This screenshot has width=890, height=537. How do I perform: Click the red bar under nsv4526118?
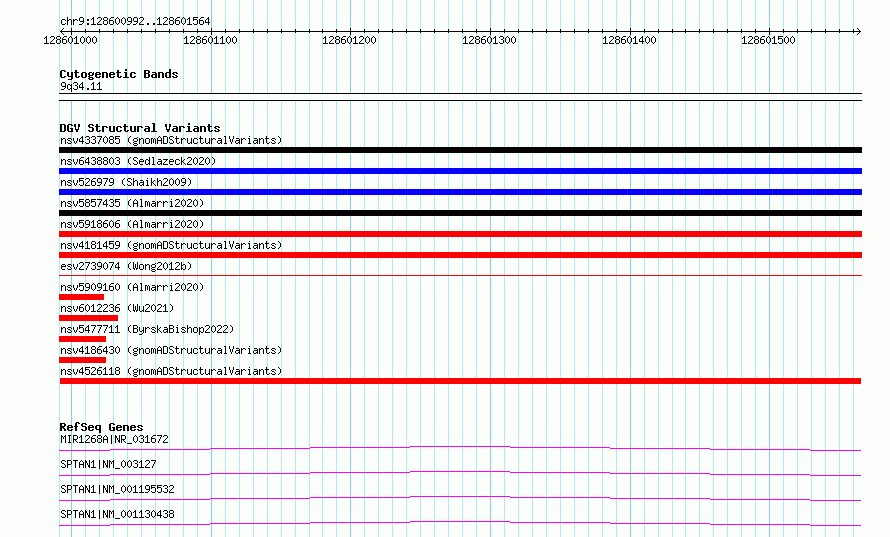pos(460,381)
